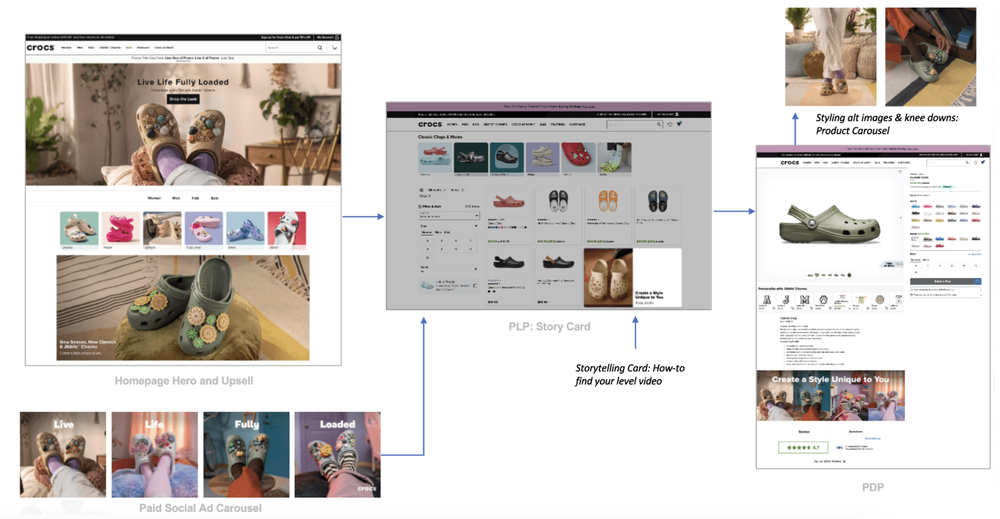Click the crocs logo on the PLP page

(x=430, y=124)
